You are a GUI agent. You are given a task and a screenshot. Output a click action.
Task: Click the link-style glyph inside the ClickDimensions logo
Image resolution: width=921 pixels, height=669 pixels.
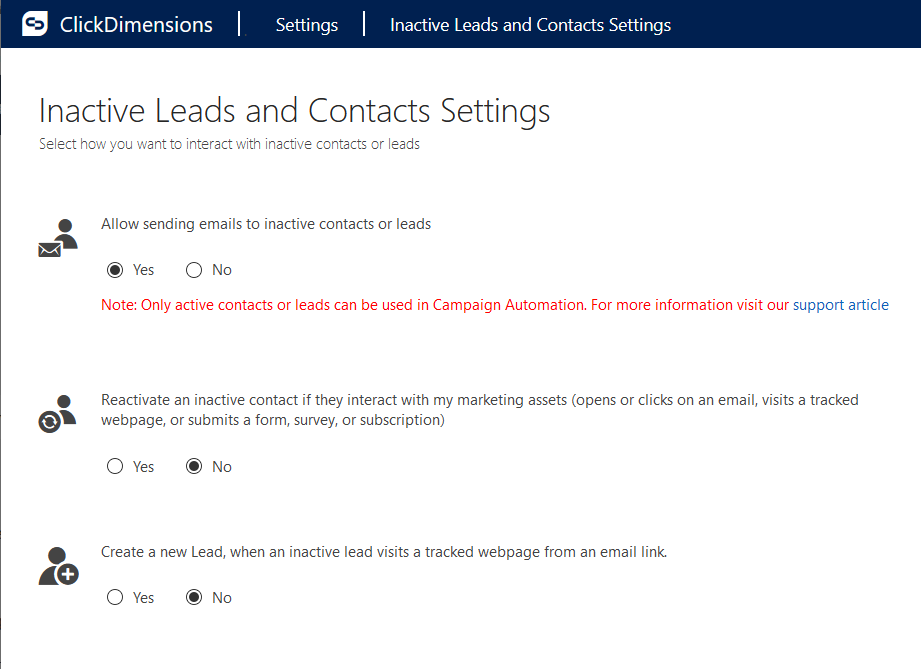point(34,23)
